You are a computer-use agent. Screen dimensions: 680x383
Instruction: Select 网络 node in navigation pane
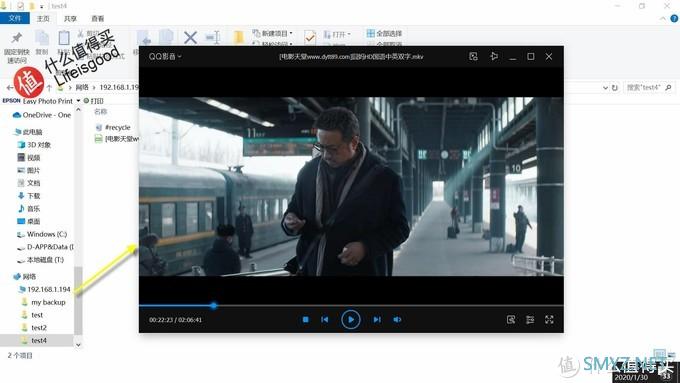(25, 276)
